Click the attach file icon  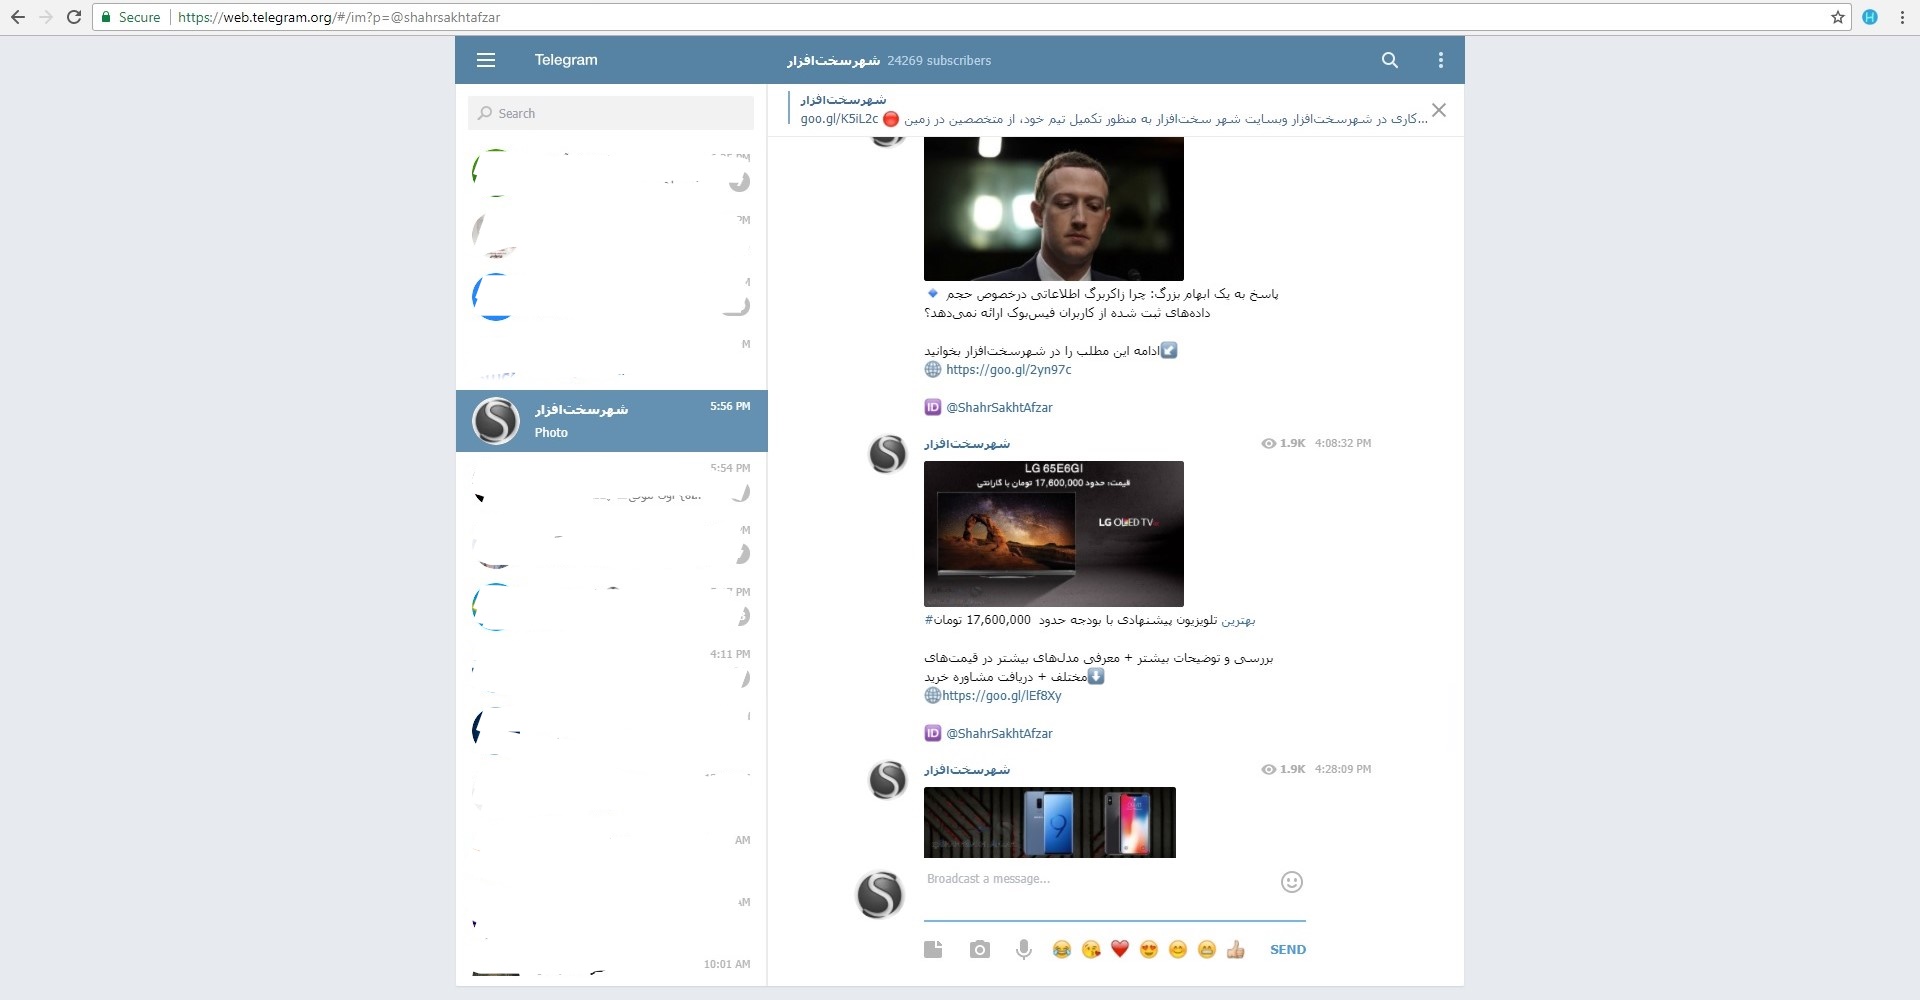[933, 949]
